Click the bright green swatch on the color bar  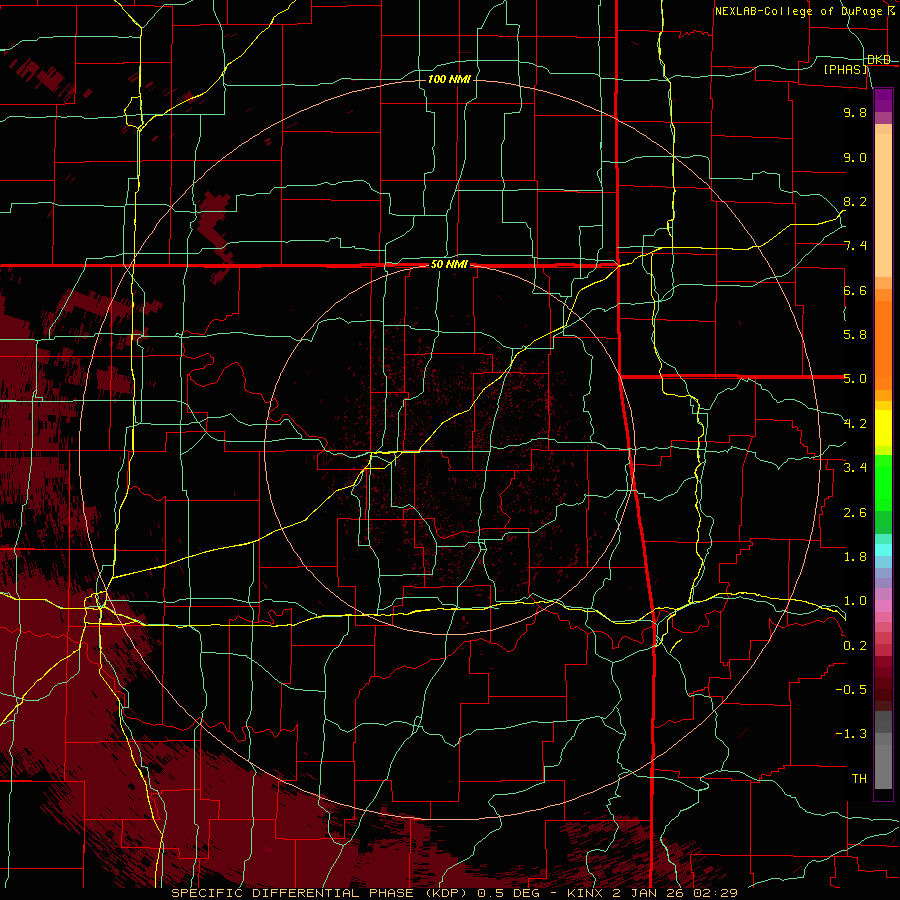tap(883, 482)
